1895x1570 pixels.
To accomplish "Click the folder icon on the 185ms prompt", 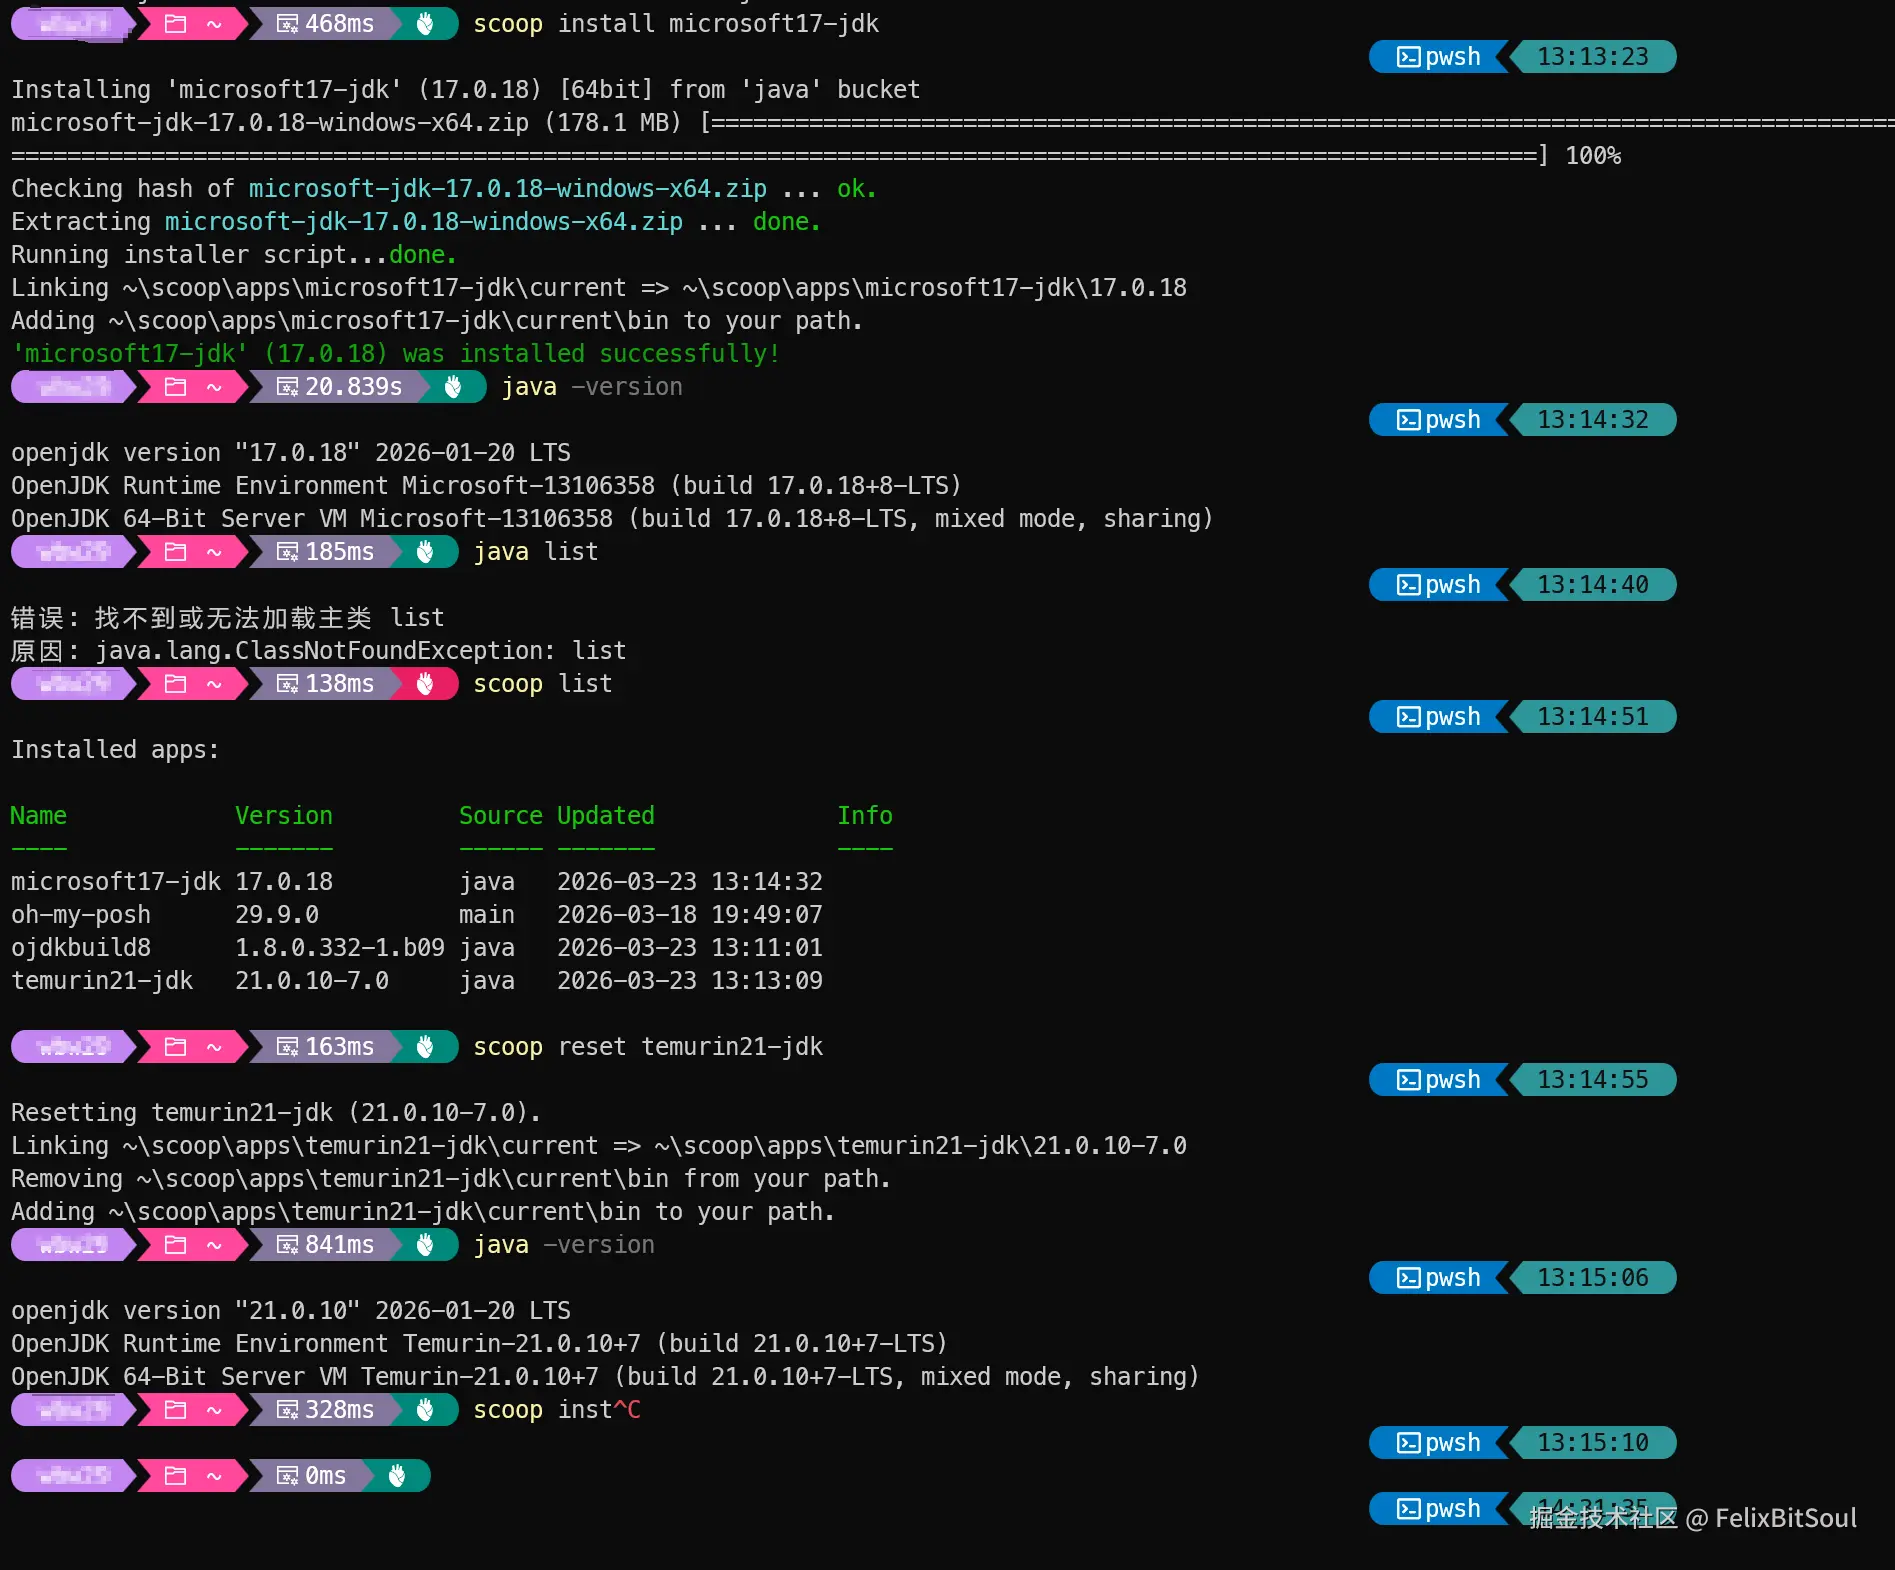I will [x=176, y=552].
